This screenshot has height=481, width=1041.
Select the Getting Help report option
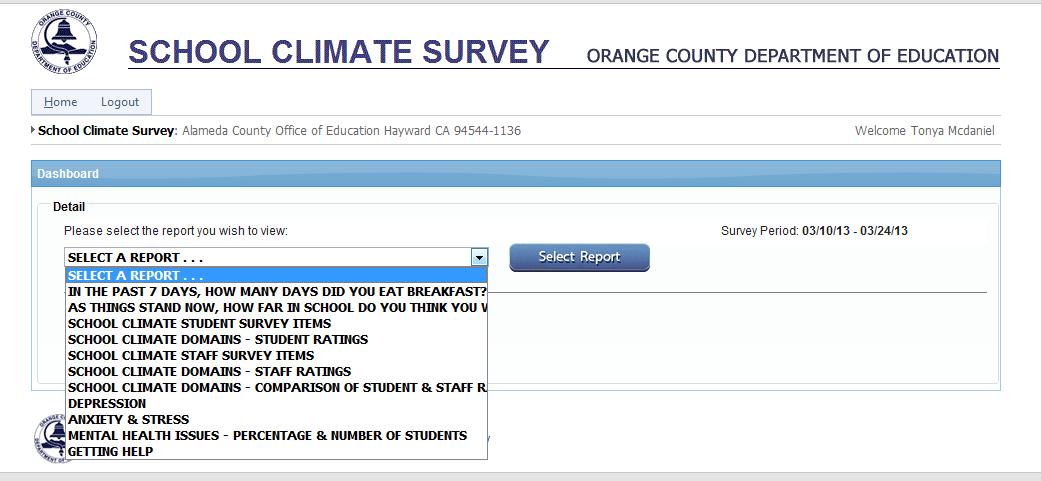tap(110, 451)
